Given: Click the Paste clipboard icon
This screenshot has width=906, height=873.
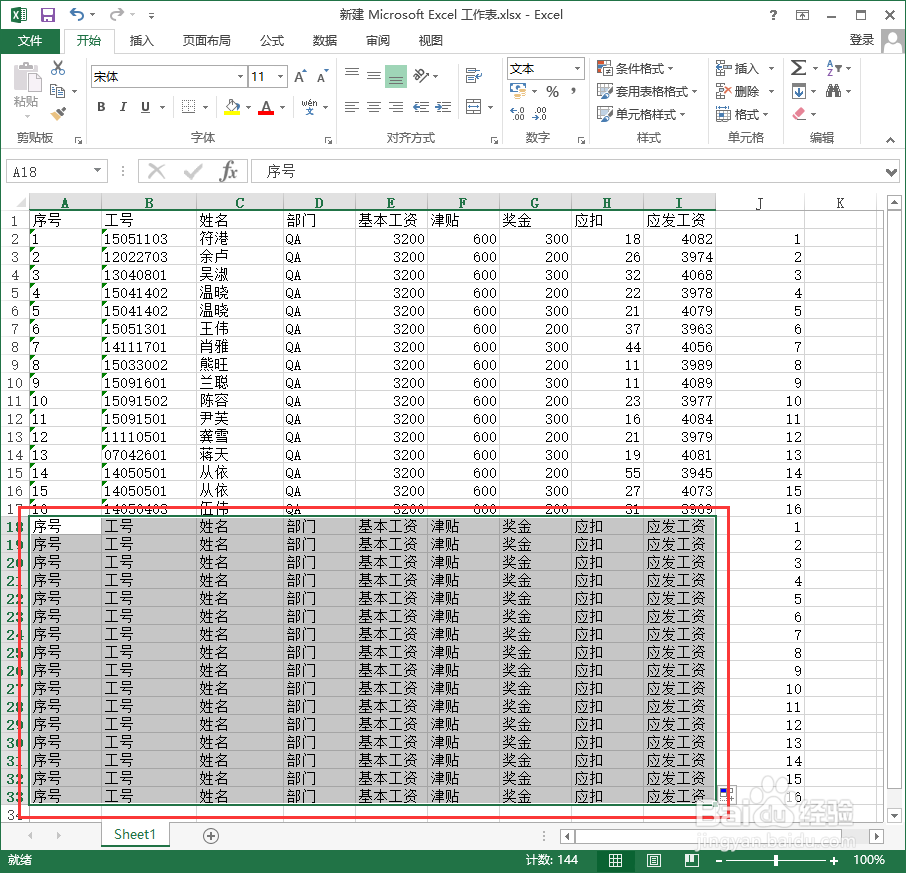Looking at the screenshot, I should point(27,78).
